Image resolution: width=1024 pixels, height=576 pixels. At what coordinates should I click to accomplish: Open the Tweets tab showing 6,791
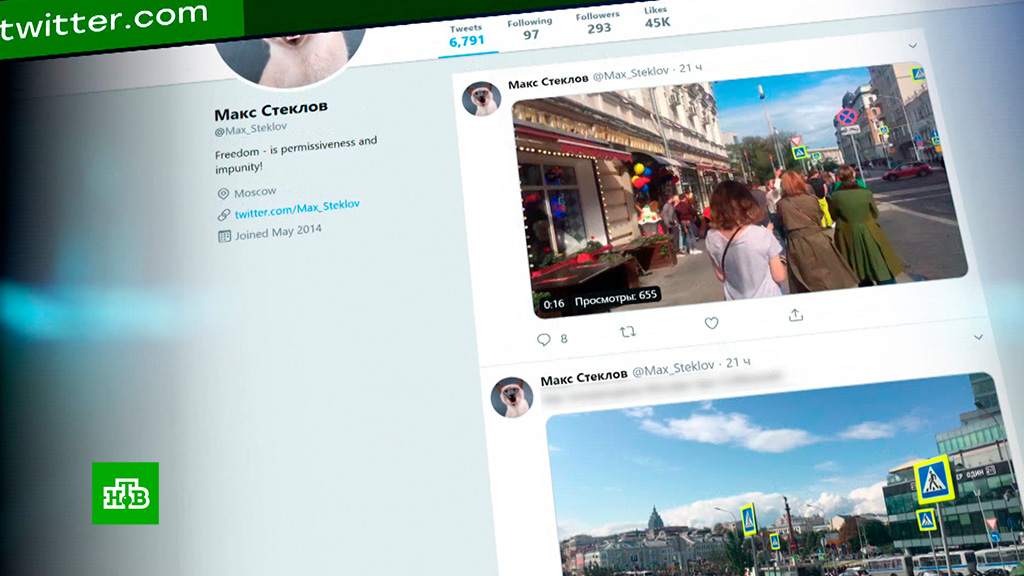pyautogui.click(x=466, y=36)
